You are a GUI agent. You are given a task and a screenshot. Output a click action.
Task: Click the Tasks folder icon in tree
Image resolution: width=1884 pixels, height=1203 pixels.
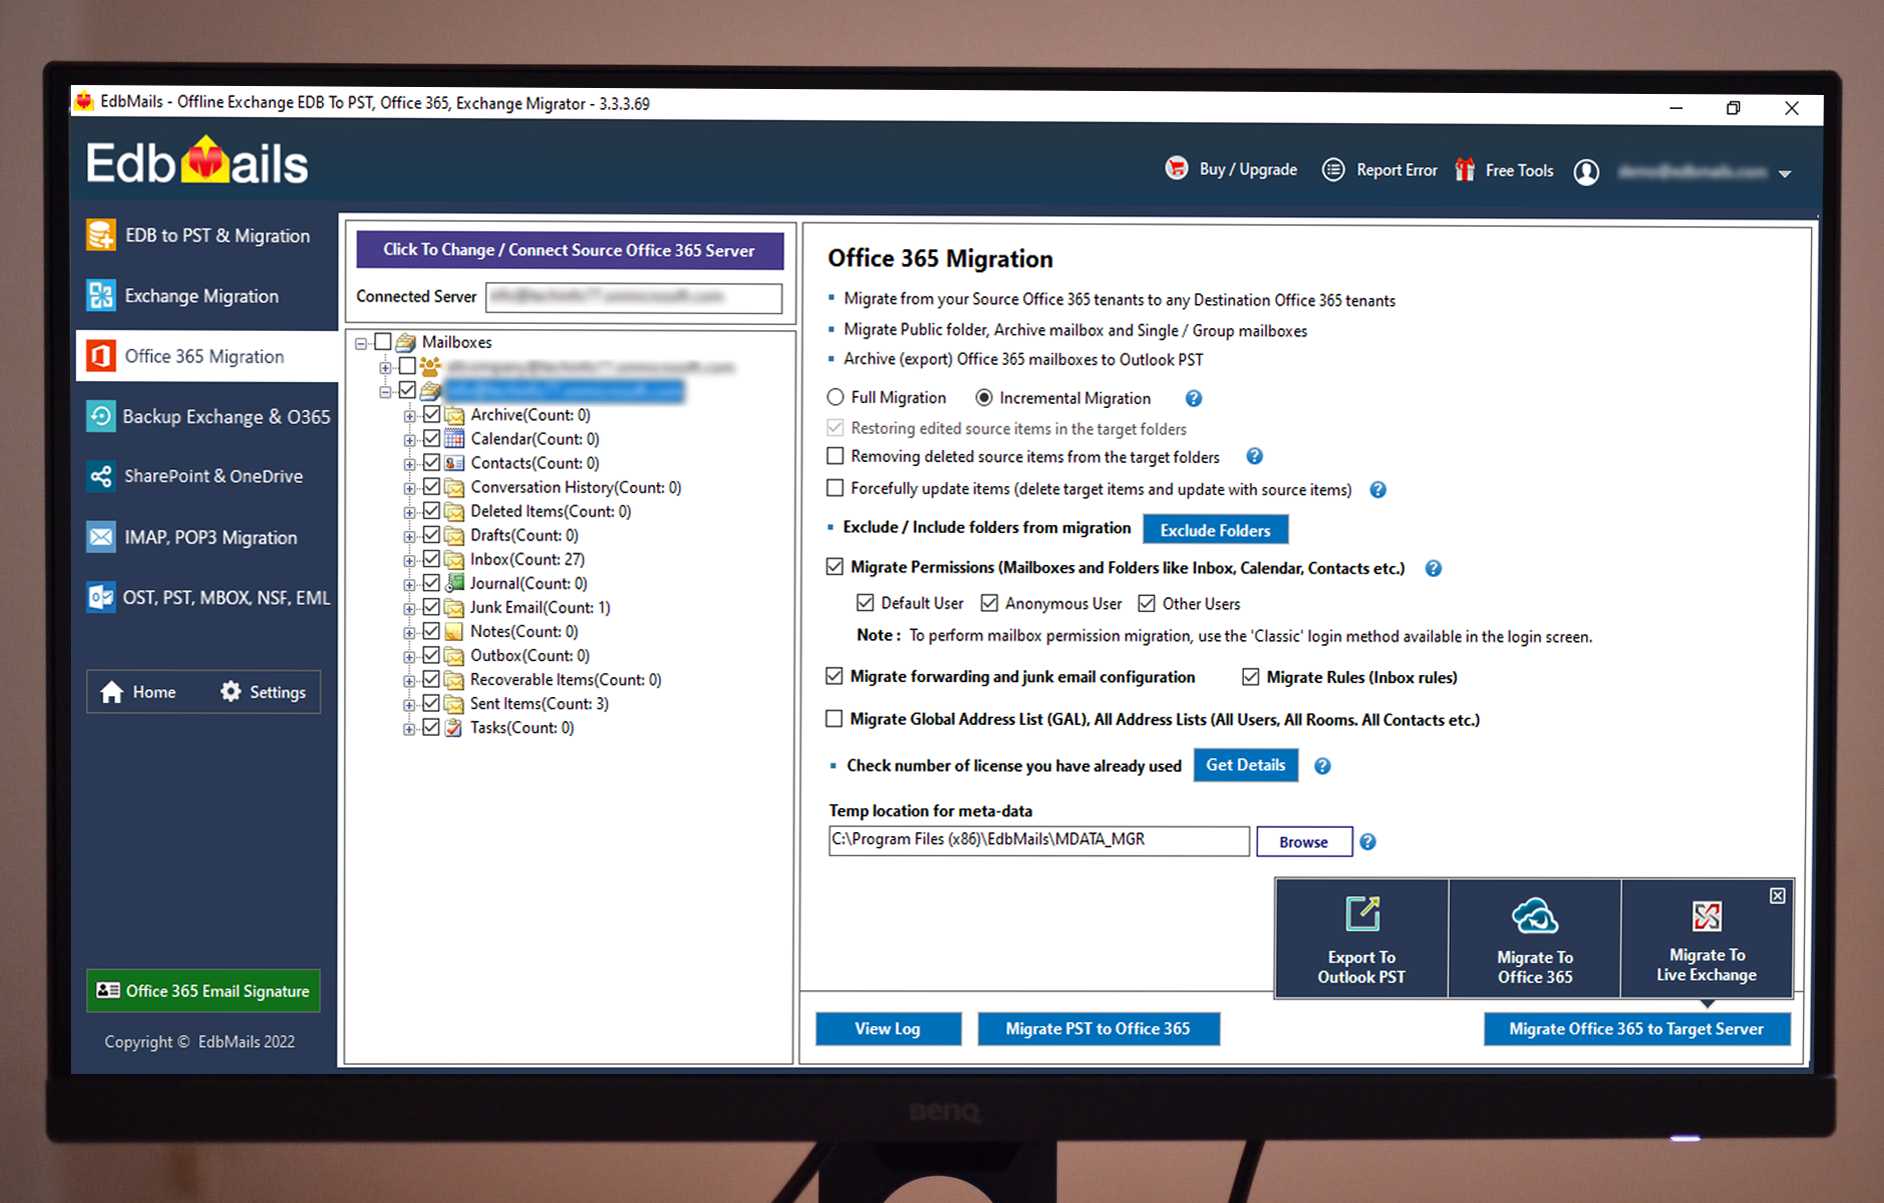coord(454,727)
